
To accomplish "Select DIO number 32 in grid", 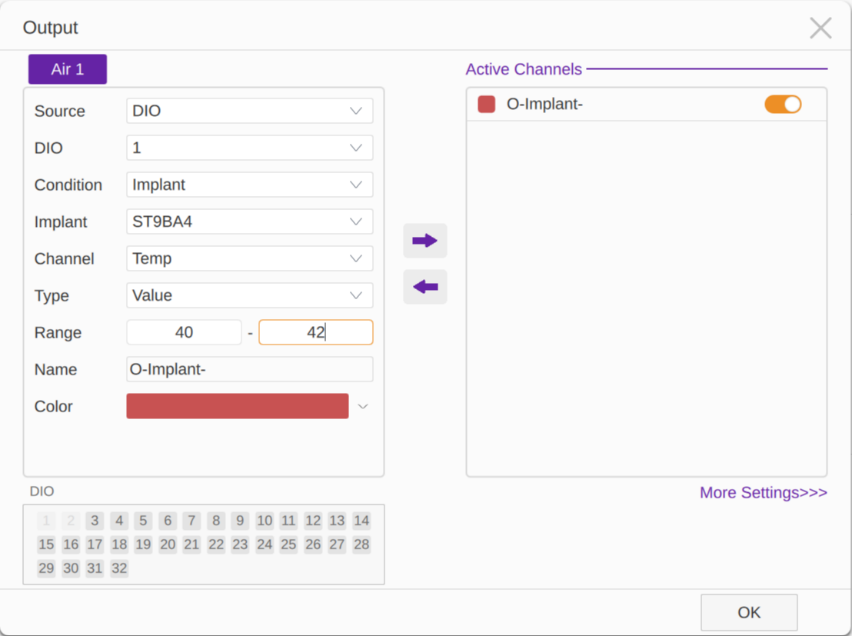I will coord(119,569).
